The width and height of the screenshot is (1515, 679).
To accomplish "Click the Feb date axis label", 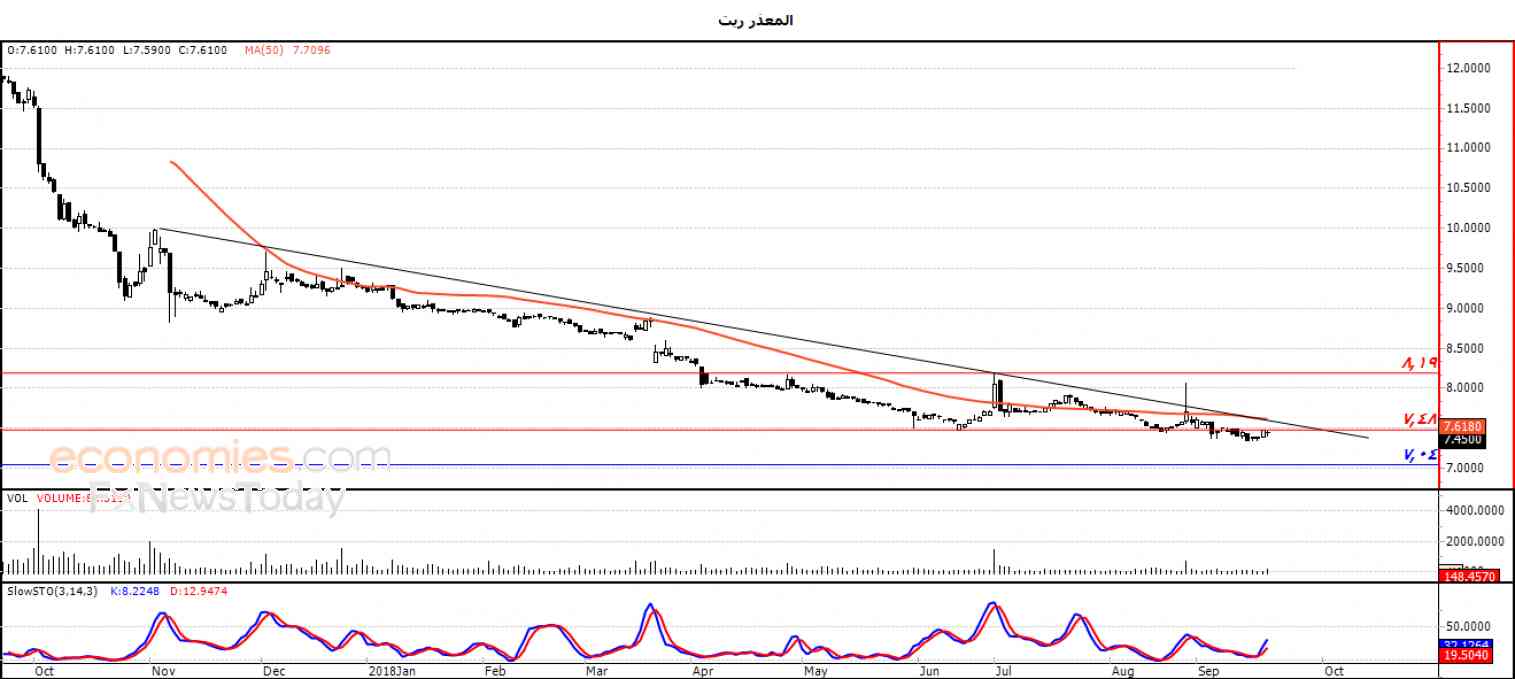I will [494, 670].
